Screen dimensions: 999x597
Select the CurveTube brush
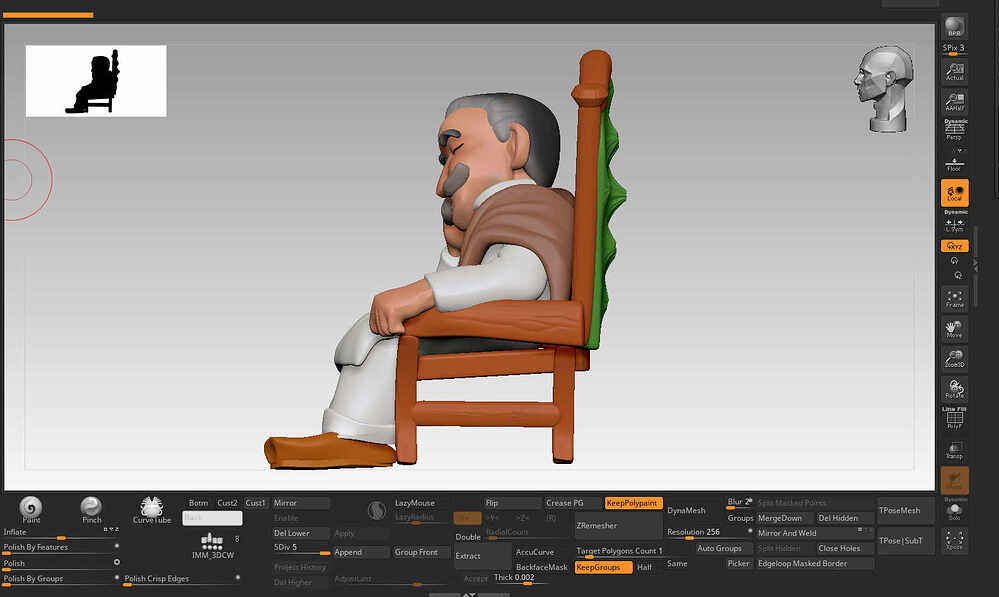[x=152, y=510]
